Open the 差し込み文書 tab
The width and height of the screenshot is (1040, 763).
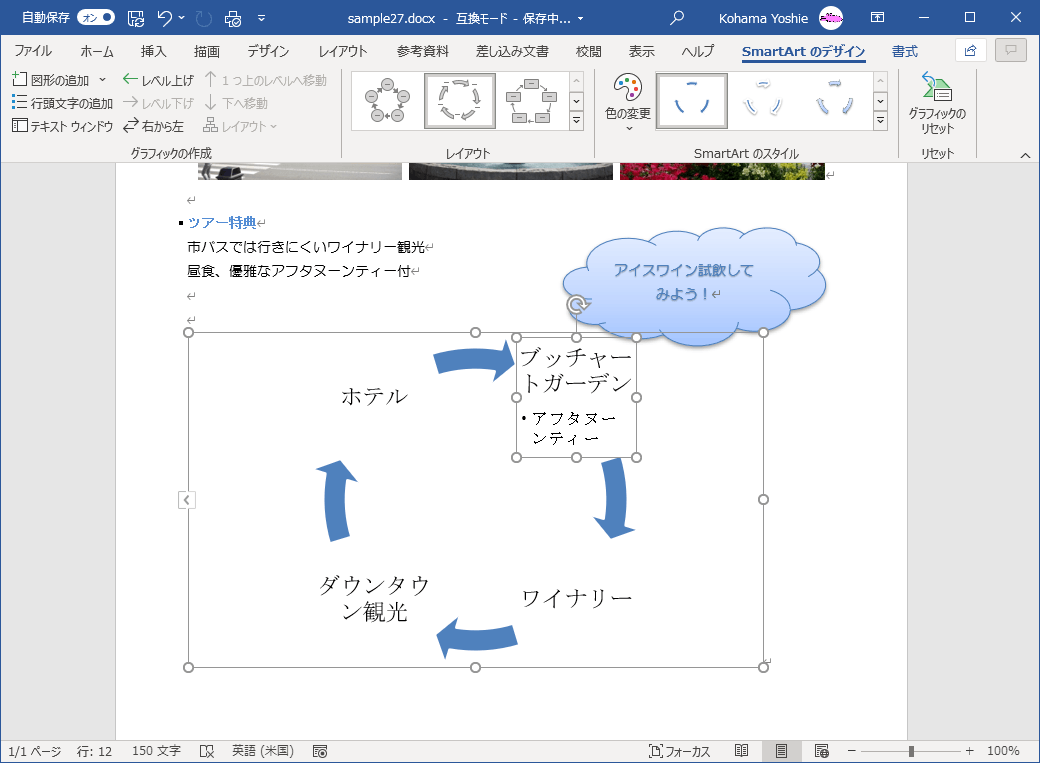point(512,51)
